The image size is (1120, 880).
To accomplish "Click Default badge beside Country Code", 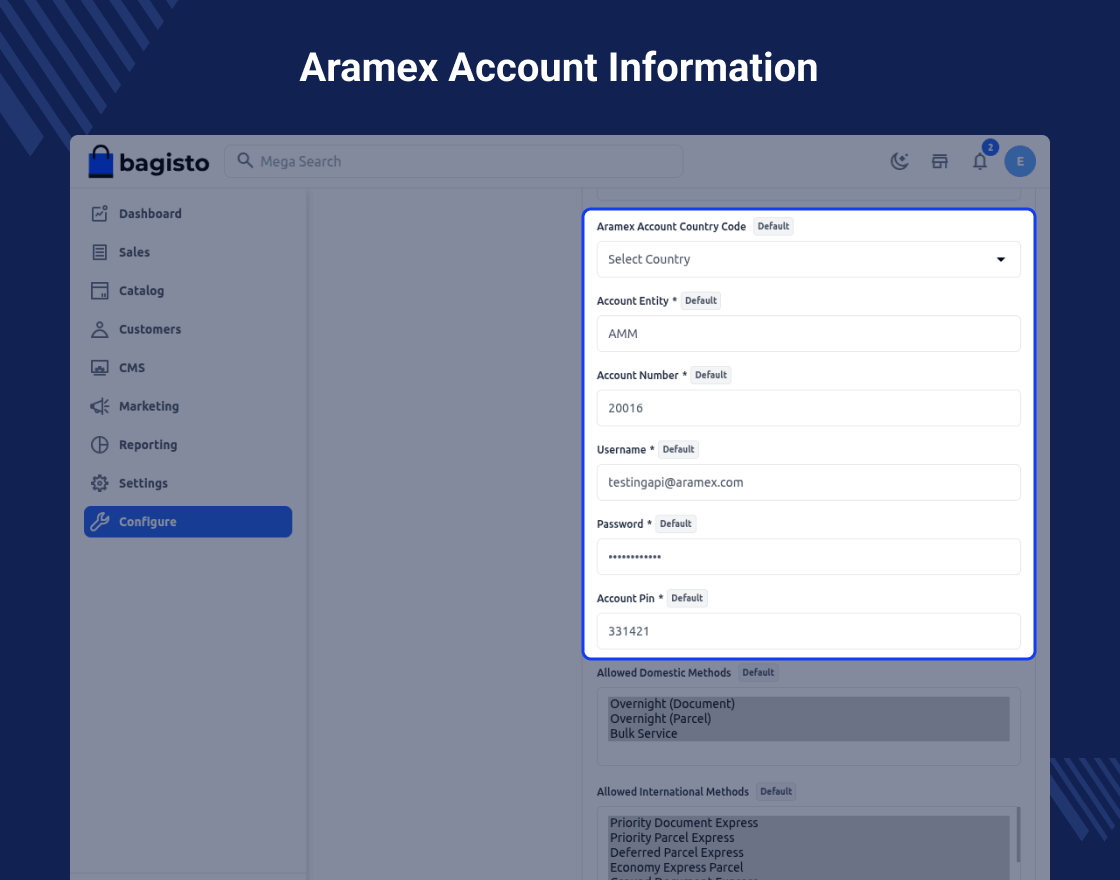I will (x=773, y=226).
